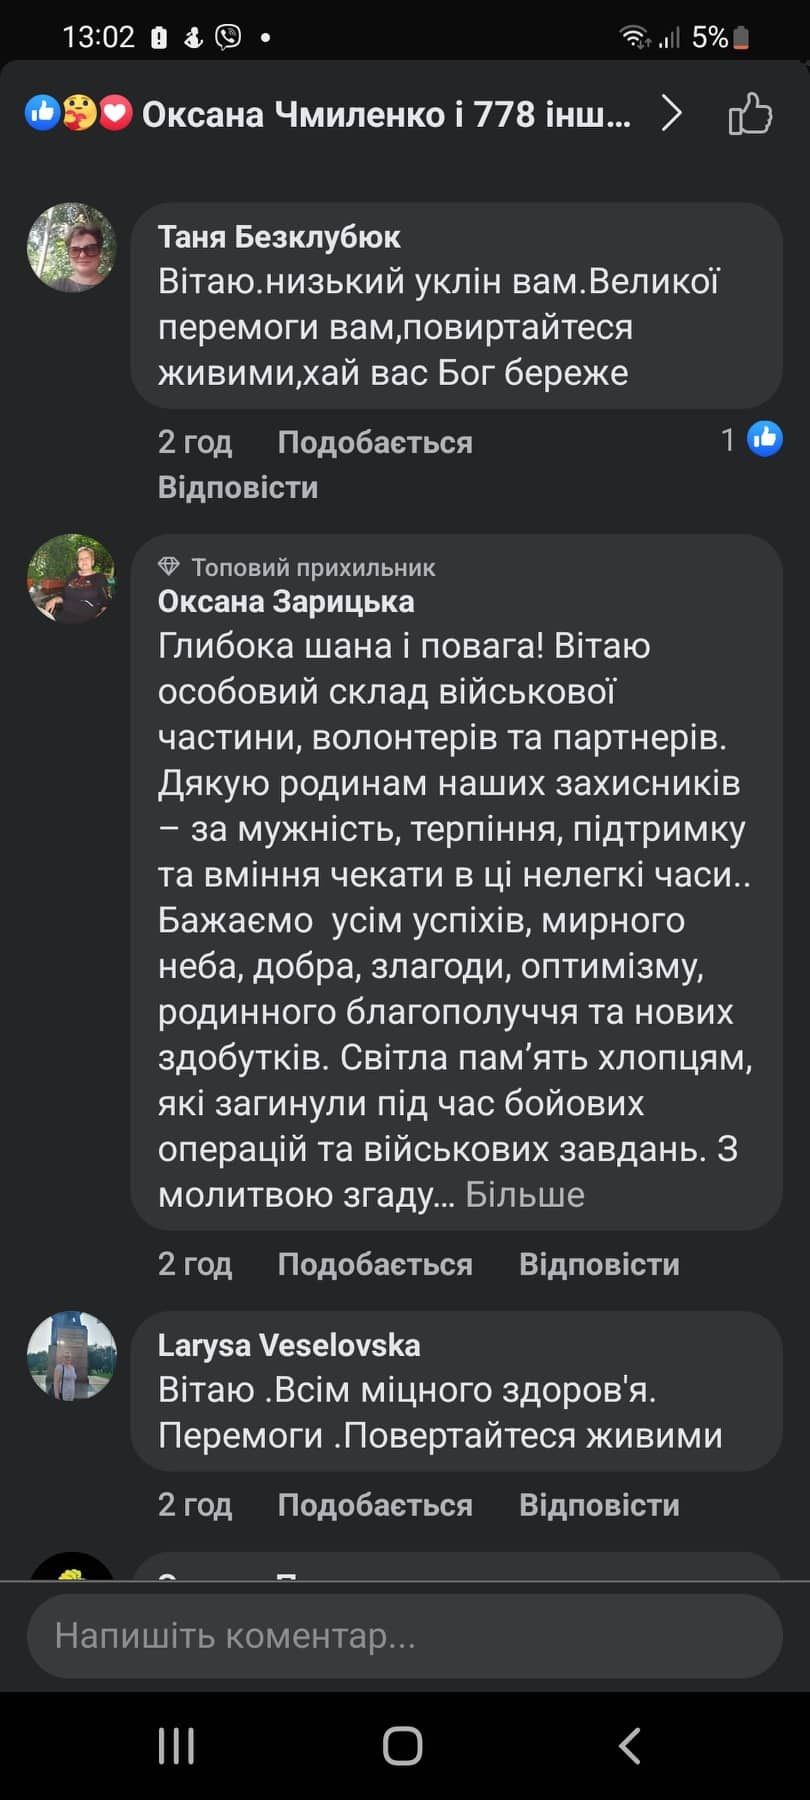
Task: Expand Оксана's comment by tapping Більше
Action: [524, 1192]
